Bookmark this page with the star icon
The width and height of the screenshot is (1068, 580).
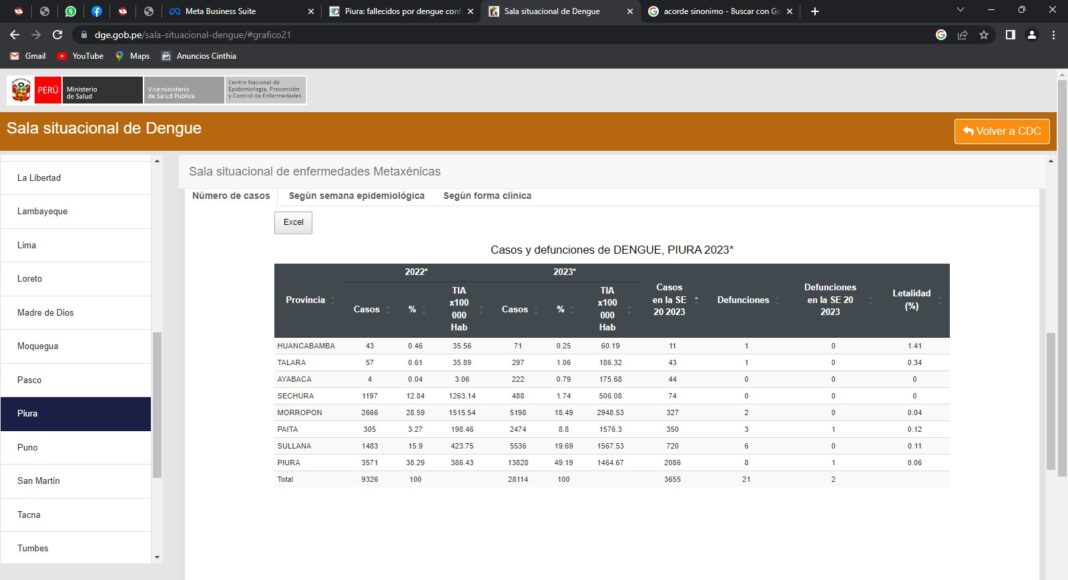click(x=984, y=35)
